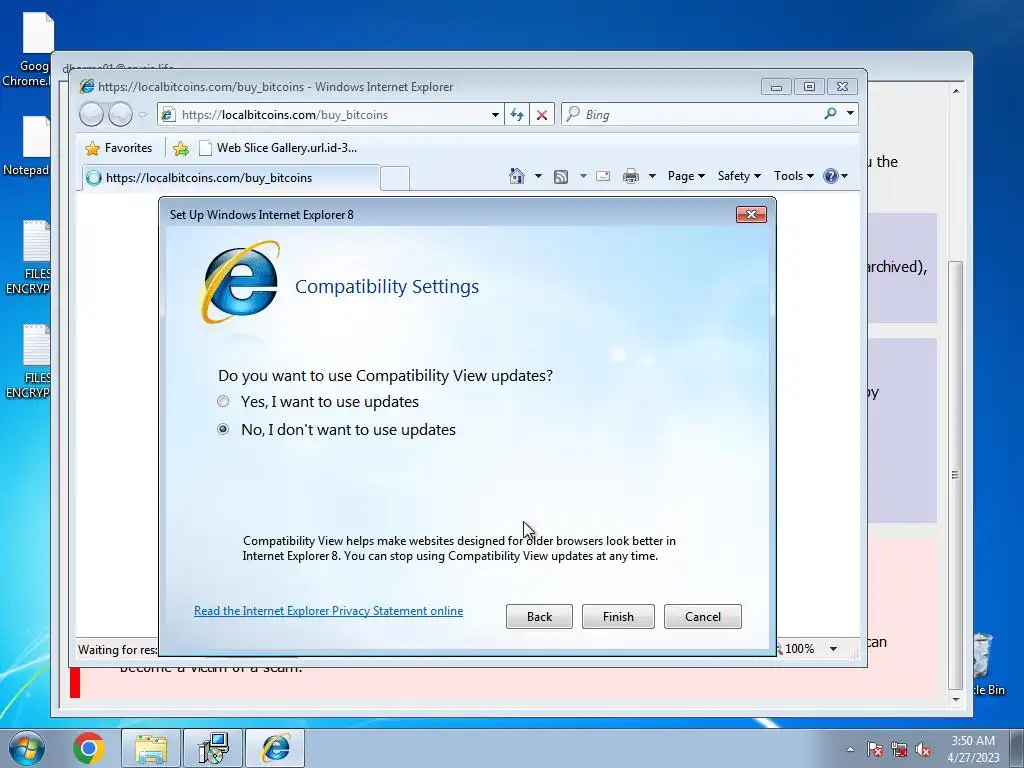Image resolution: width=1024 pixels, height=768 pixels.
Task: Open the Help question mark menu
Action: 835,176
